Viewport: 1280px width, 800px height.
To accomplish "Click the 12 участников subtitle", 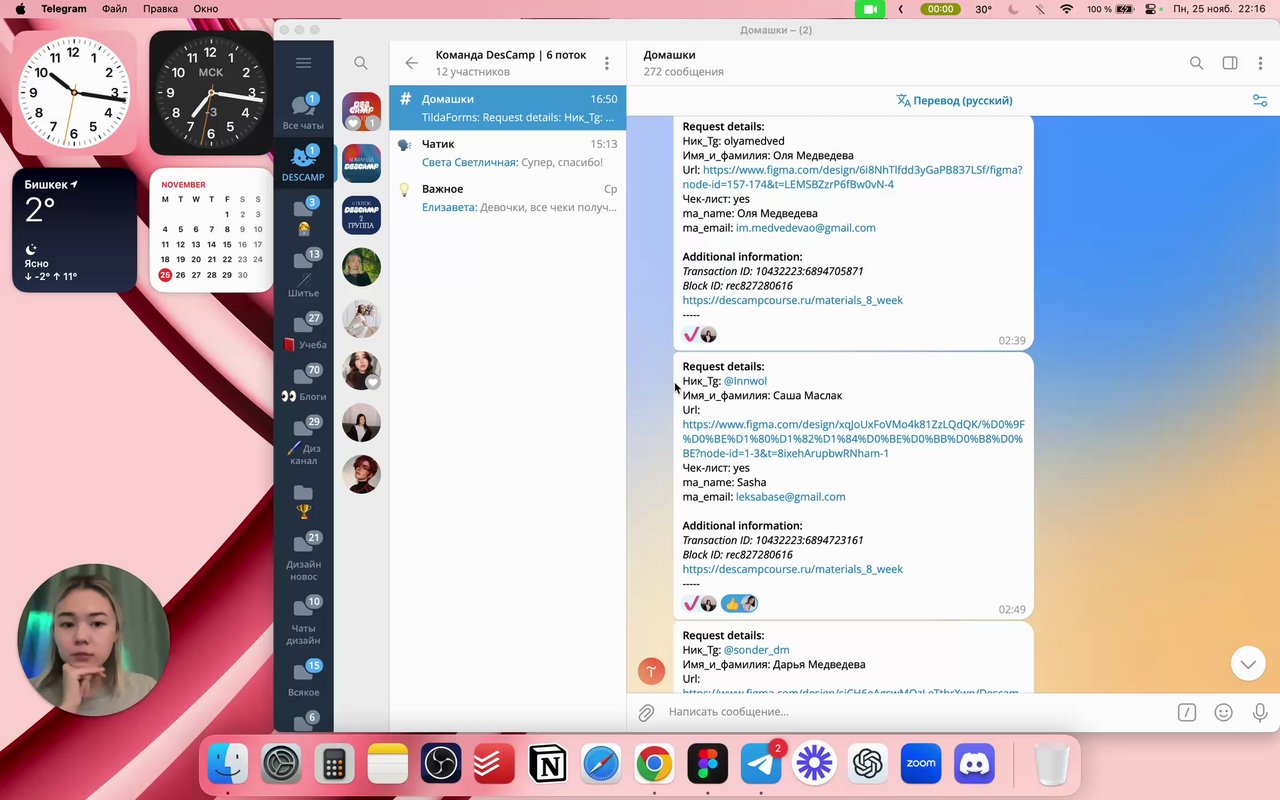I will coord(473,72).
